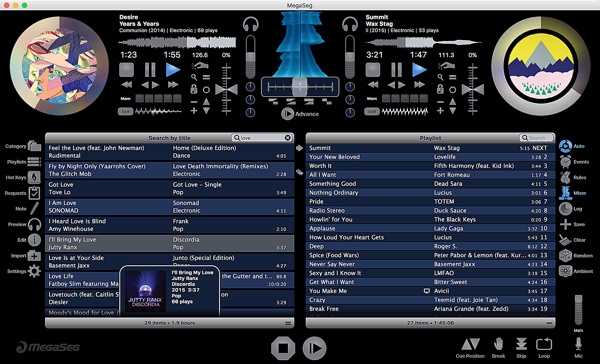The height and width of the screenshot is (364, 600).
Task: Click the Skip double-arrow icon
Action: pos(521,344)
